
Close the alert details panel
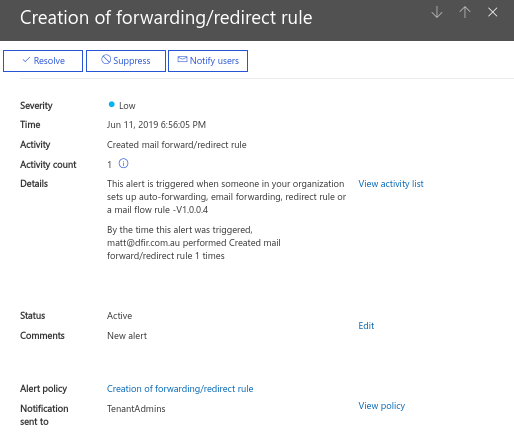[x=492, y=12]
